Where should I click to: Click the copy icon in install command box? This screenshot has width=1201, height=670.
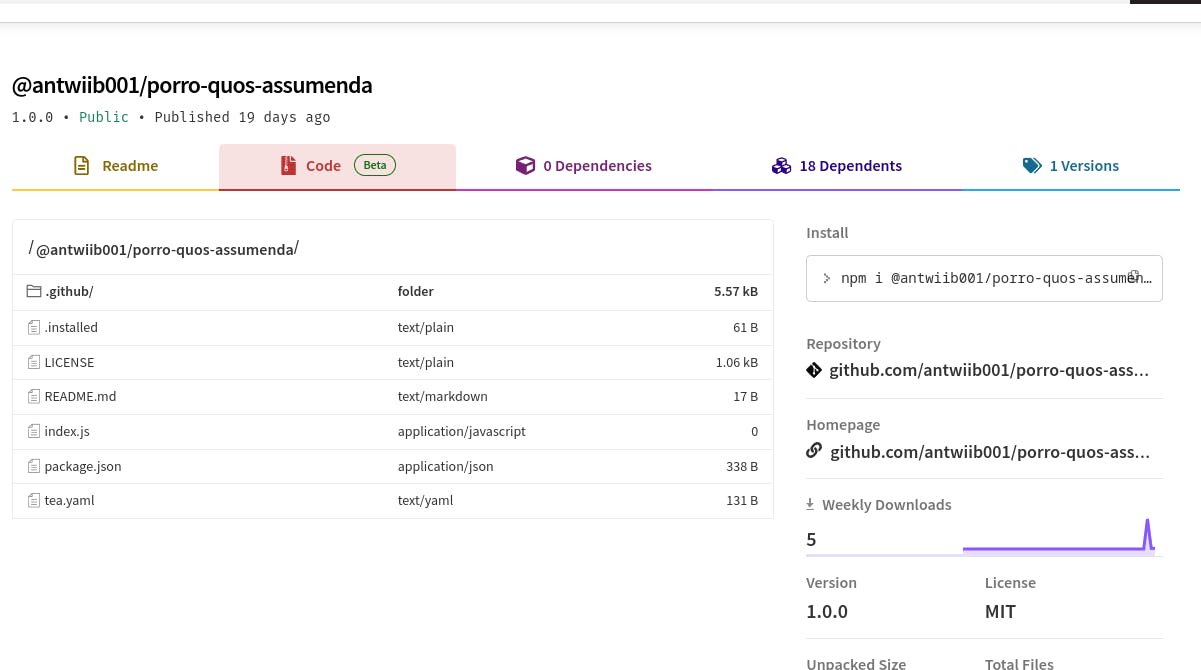[x=1134, y=276]
